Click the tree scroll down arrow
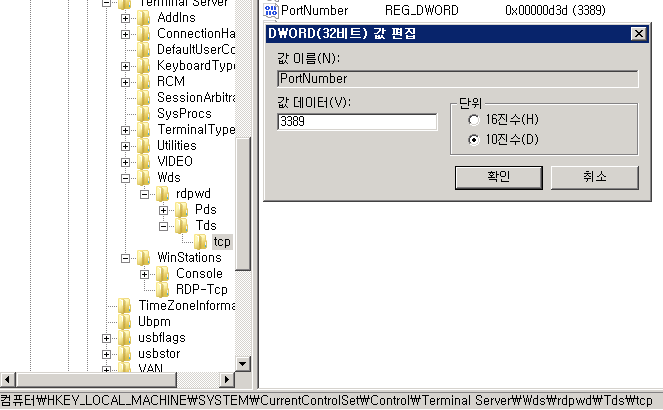 pyautogui.click(x=243, y=364)
